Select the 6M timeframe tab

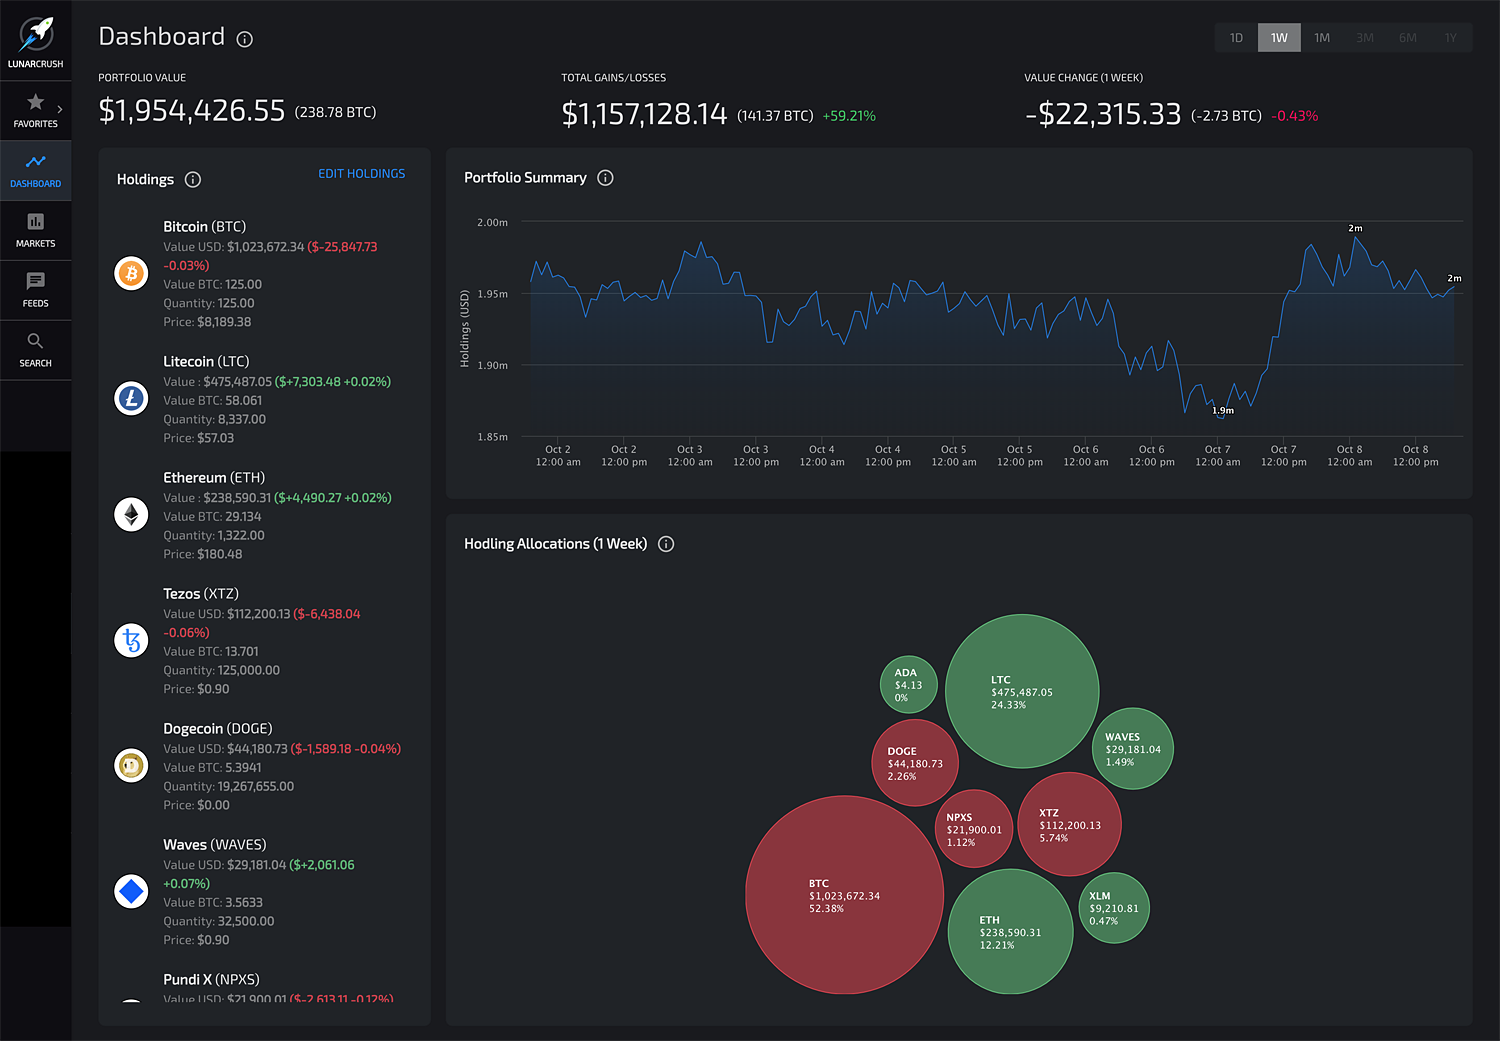tap(1408, 38)
